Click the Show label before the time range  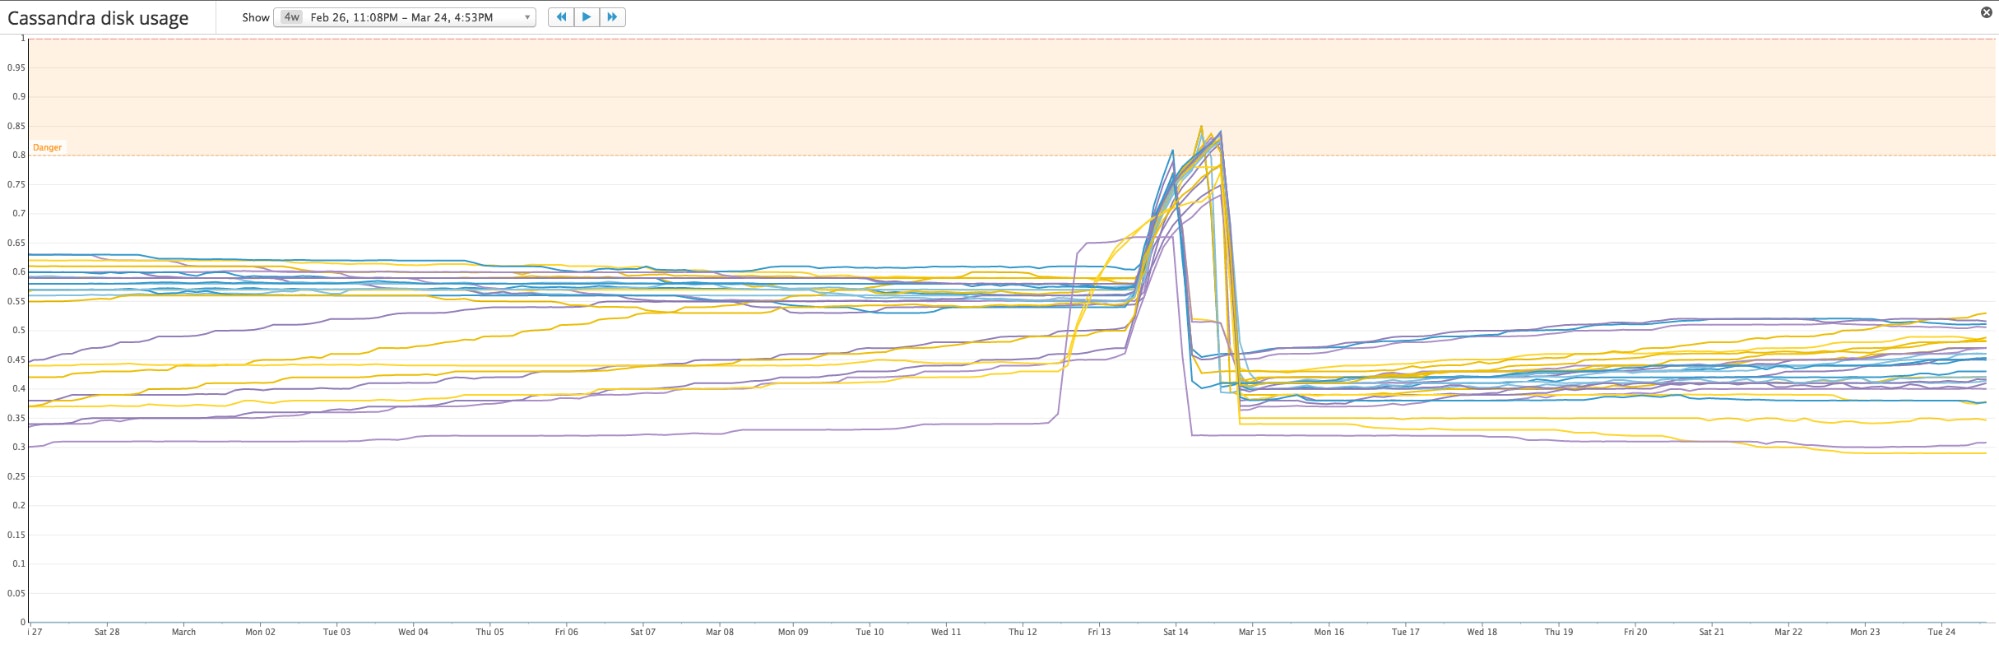pyautogui.click(x=255, y=17)
